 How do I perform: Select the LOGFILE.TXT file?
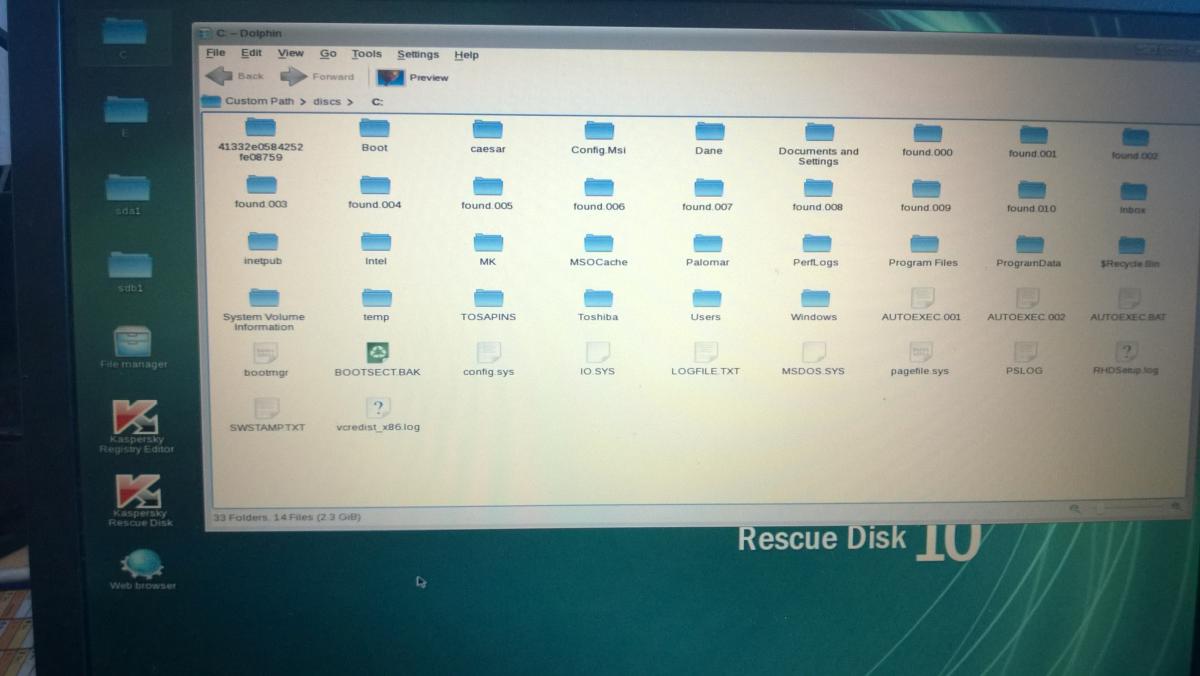click(x=706, y=359)
